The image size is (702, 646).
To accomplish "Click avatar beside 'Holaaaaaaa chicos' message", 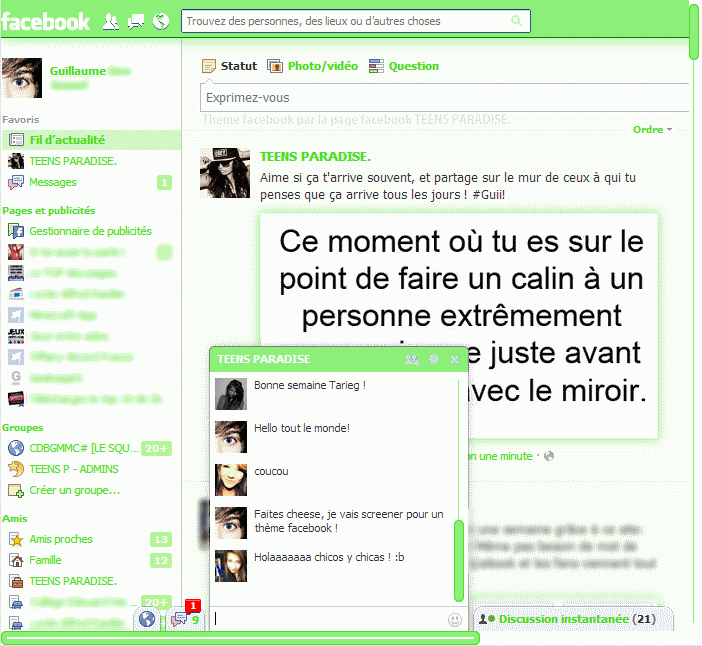I will click(231, 566).
